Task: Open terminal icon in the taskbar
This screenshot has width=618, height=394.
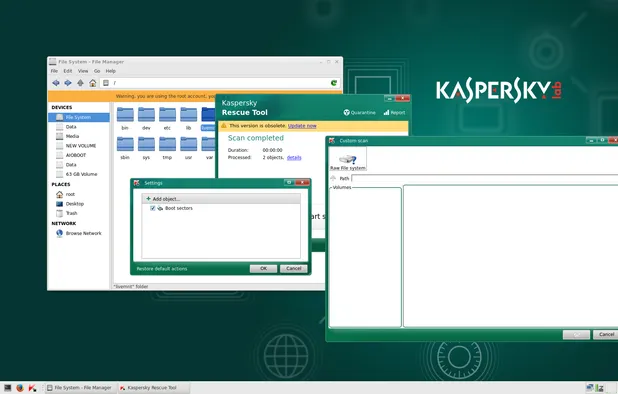Action: click(x=7, y=388)
